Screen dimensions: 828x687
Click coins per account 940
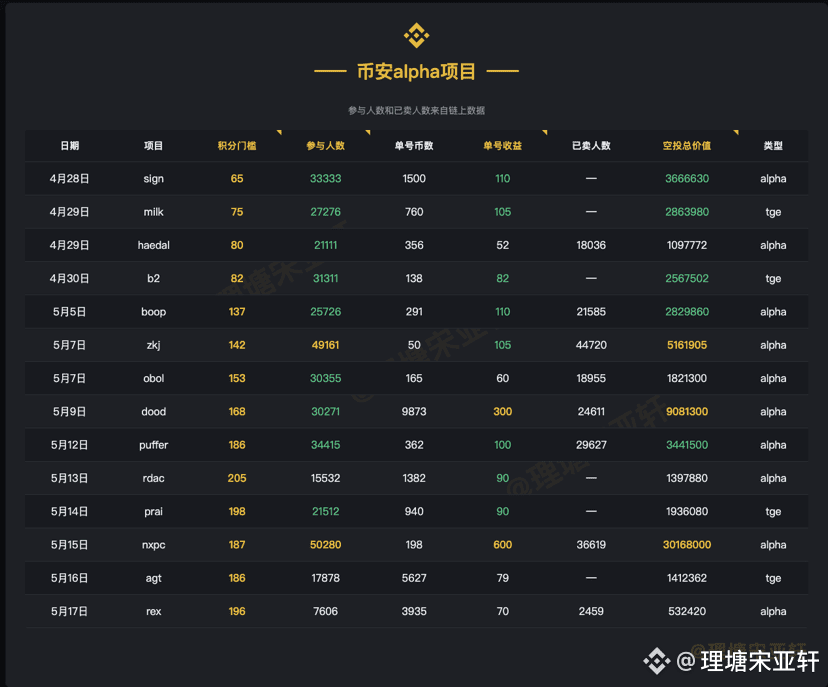tap(414, 511)
